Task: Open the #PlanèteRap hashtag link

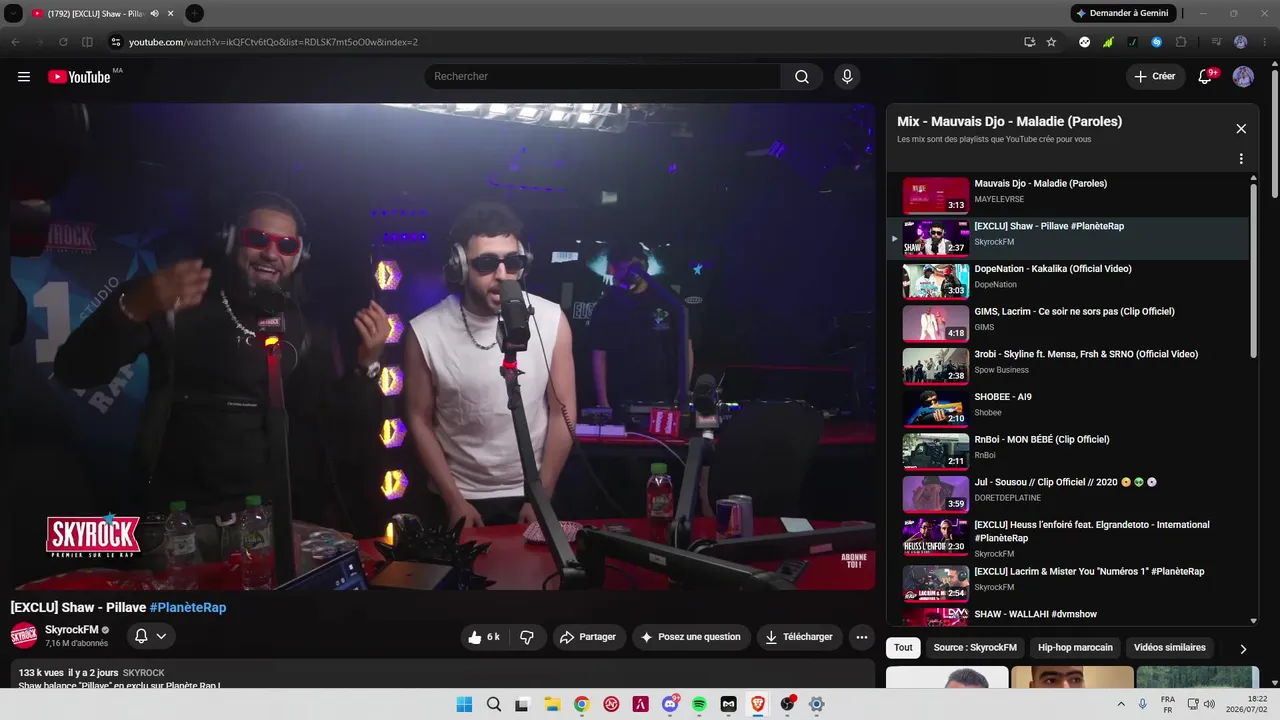Action: pyautogui.click(x=188, y=607)
